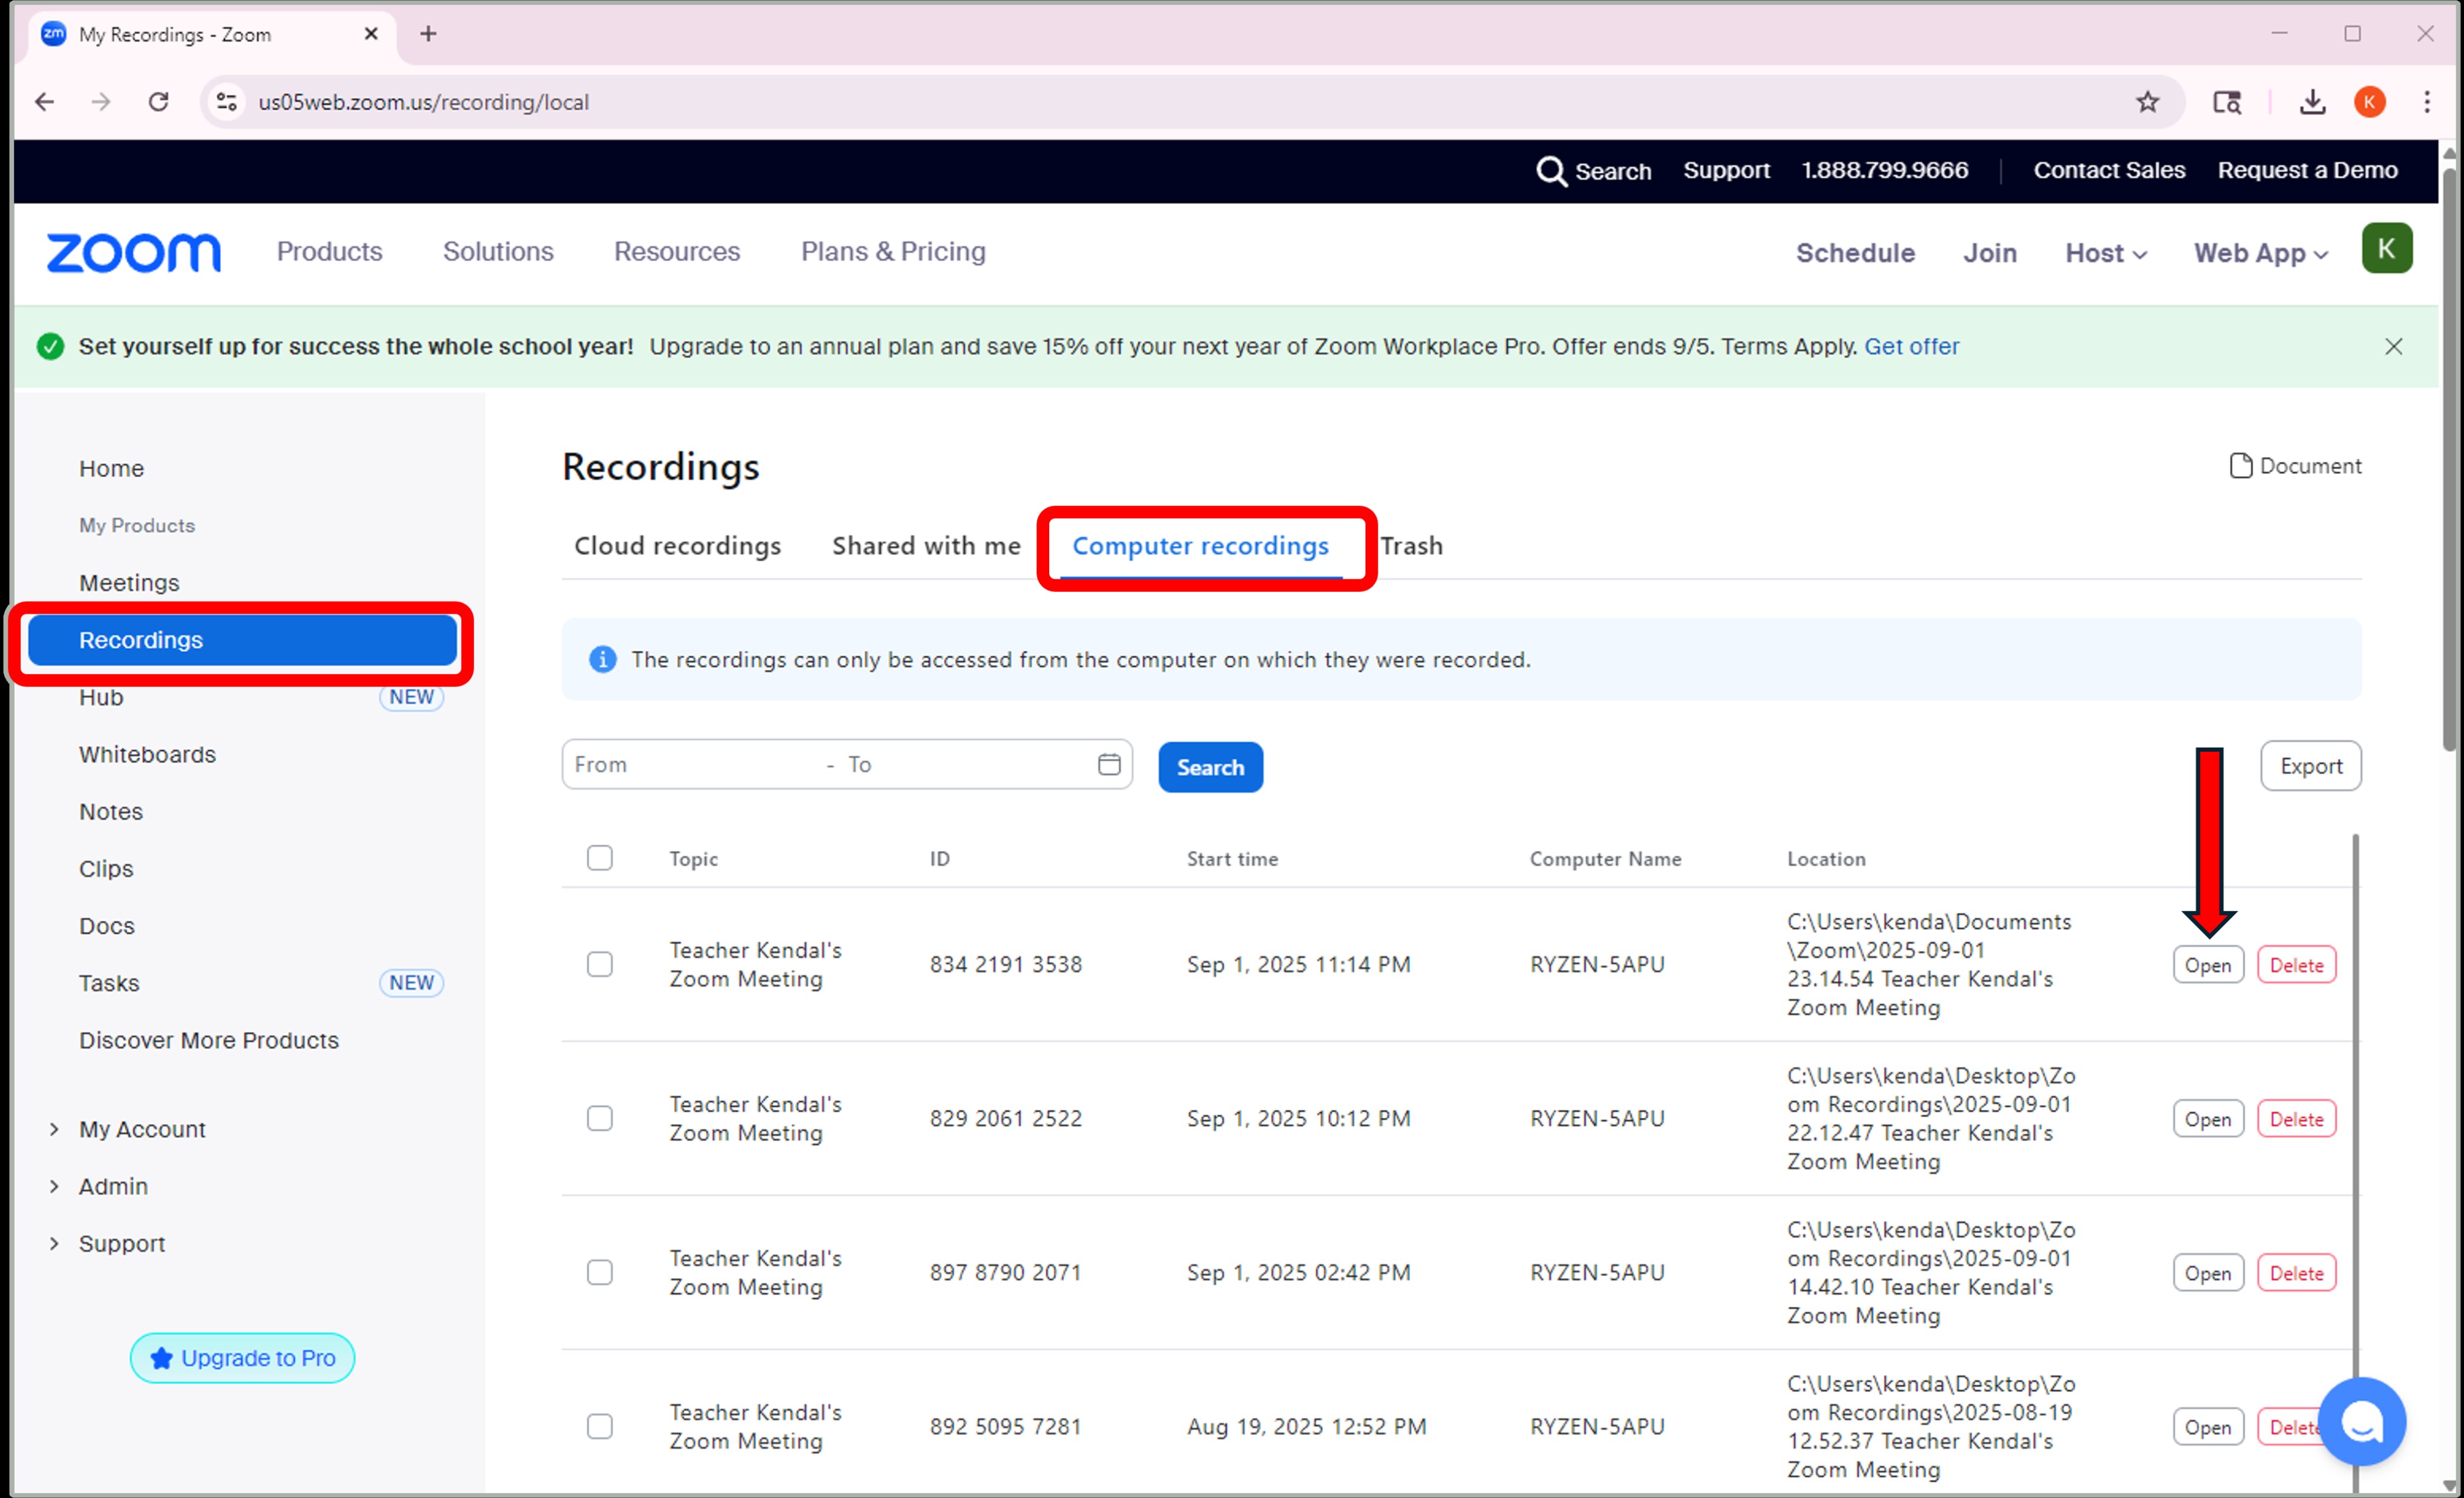
Task: Click the Export button
Action: coord(2310,766)
